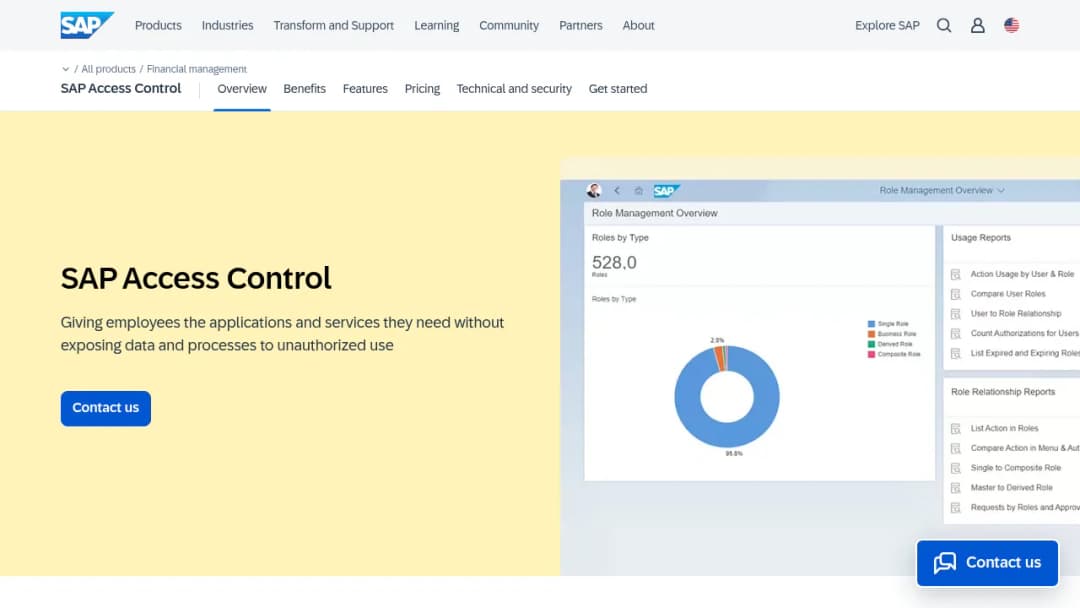Follow the Financial management breadcrumb link
1080x608 pixels.
(196, 69)
